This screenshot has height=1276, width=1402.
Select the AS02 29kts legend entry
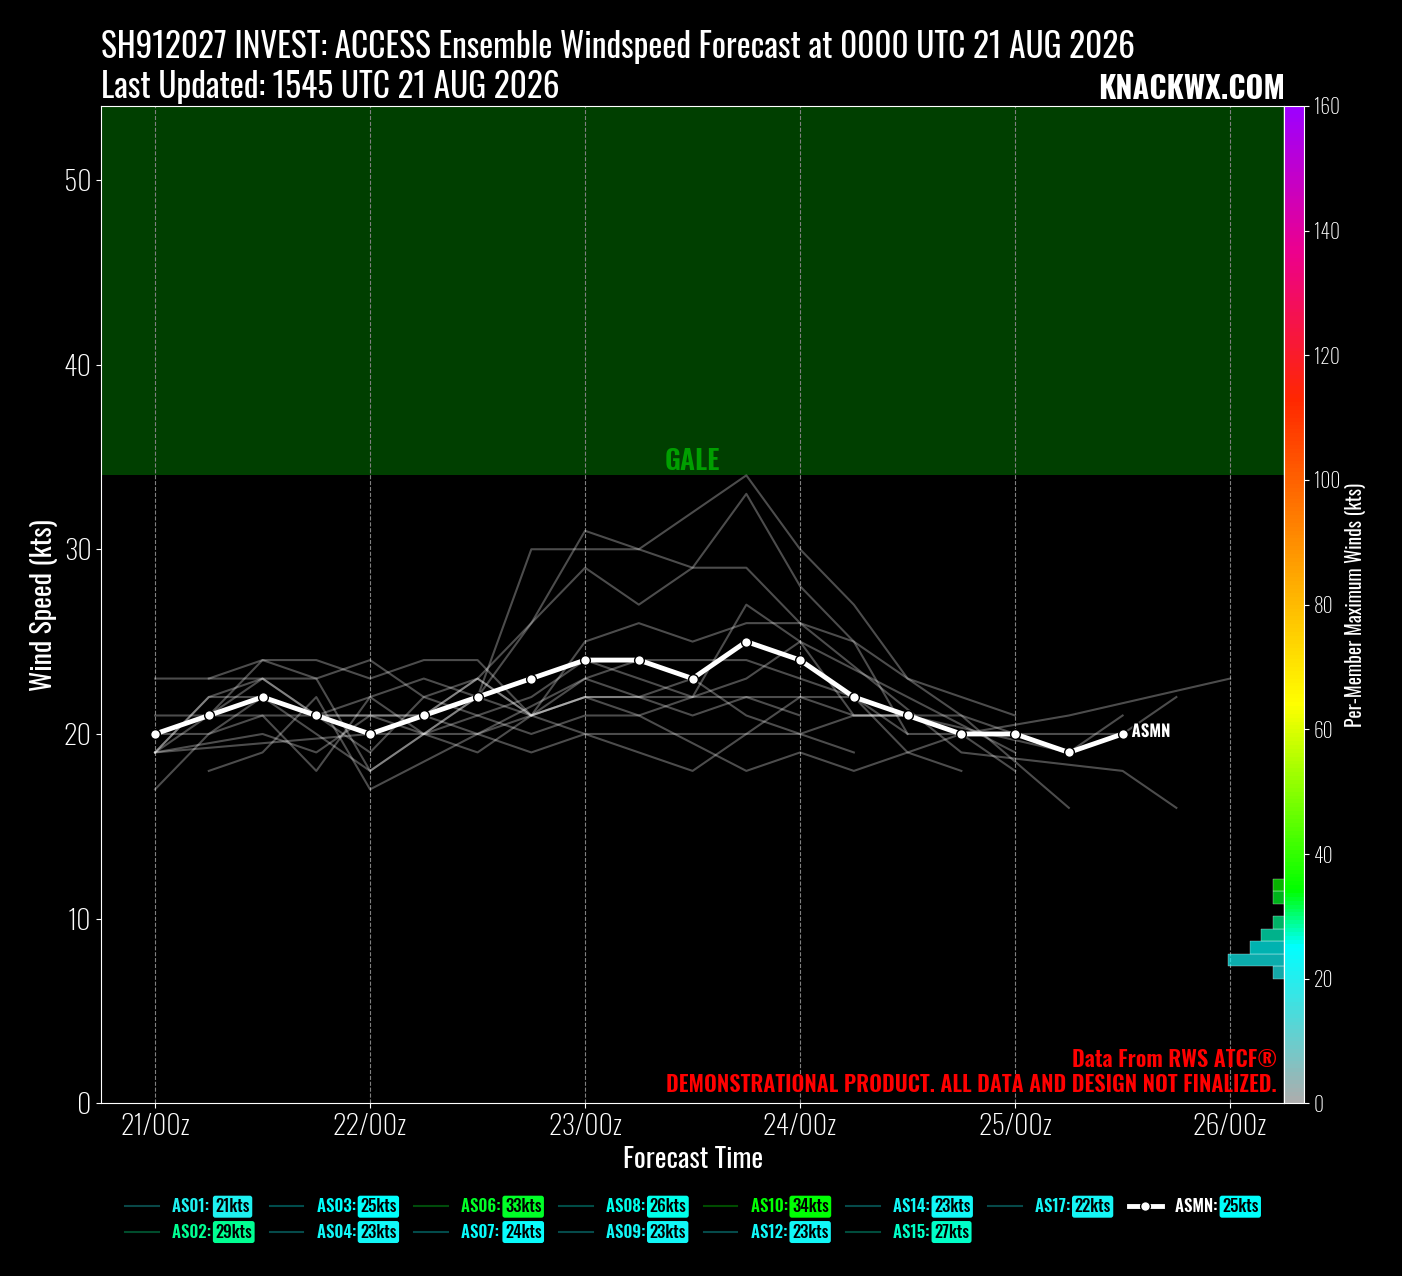pyautogui.click(x=189, y=1232)
